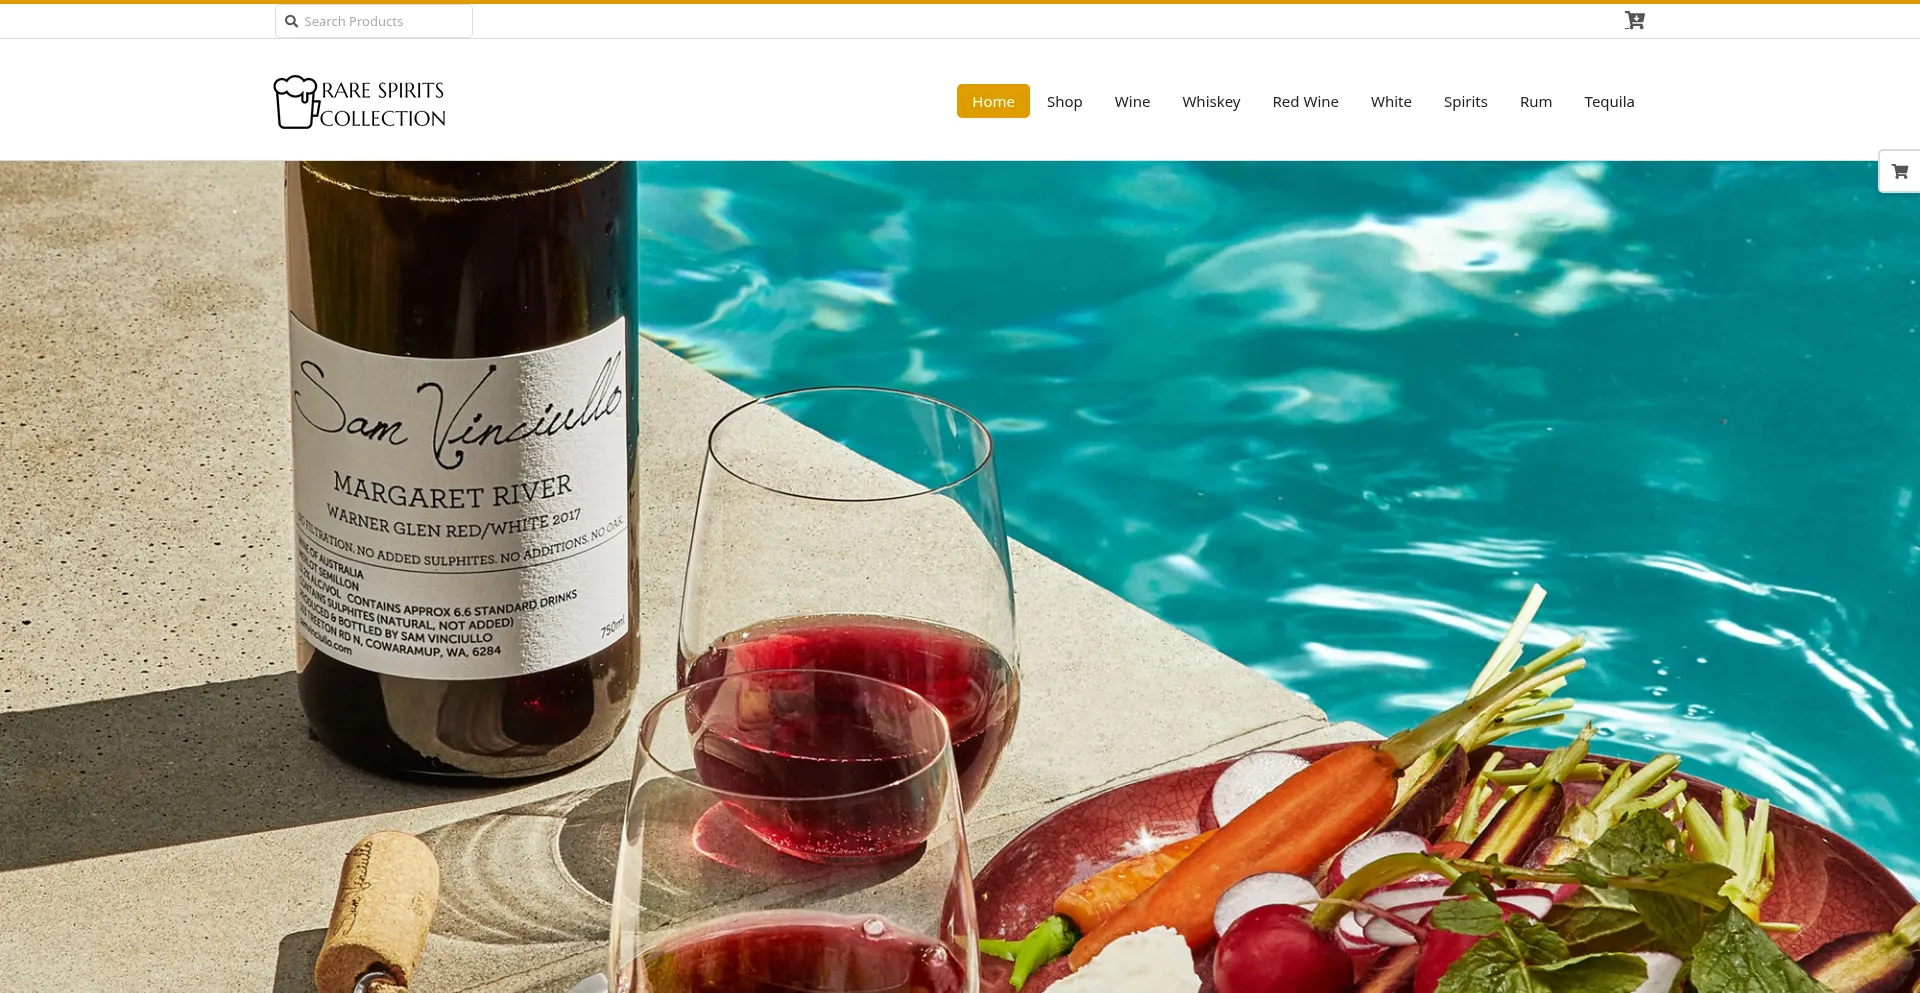Image resolution: width=1920 pixels, height=993 pixels.
Task: Select the Red Wine menu link
Action: 1305,101
